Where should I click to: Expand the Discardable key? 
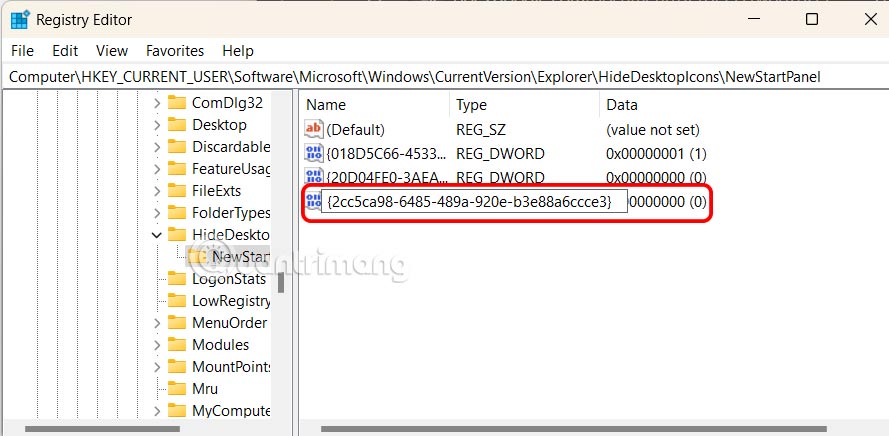[157, 147]
